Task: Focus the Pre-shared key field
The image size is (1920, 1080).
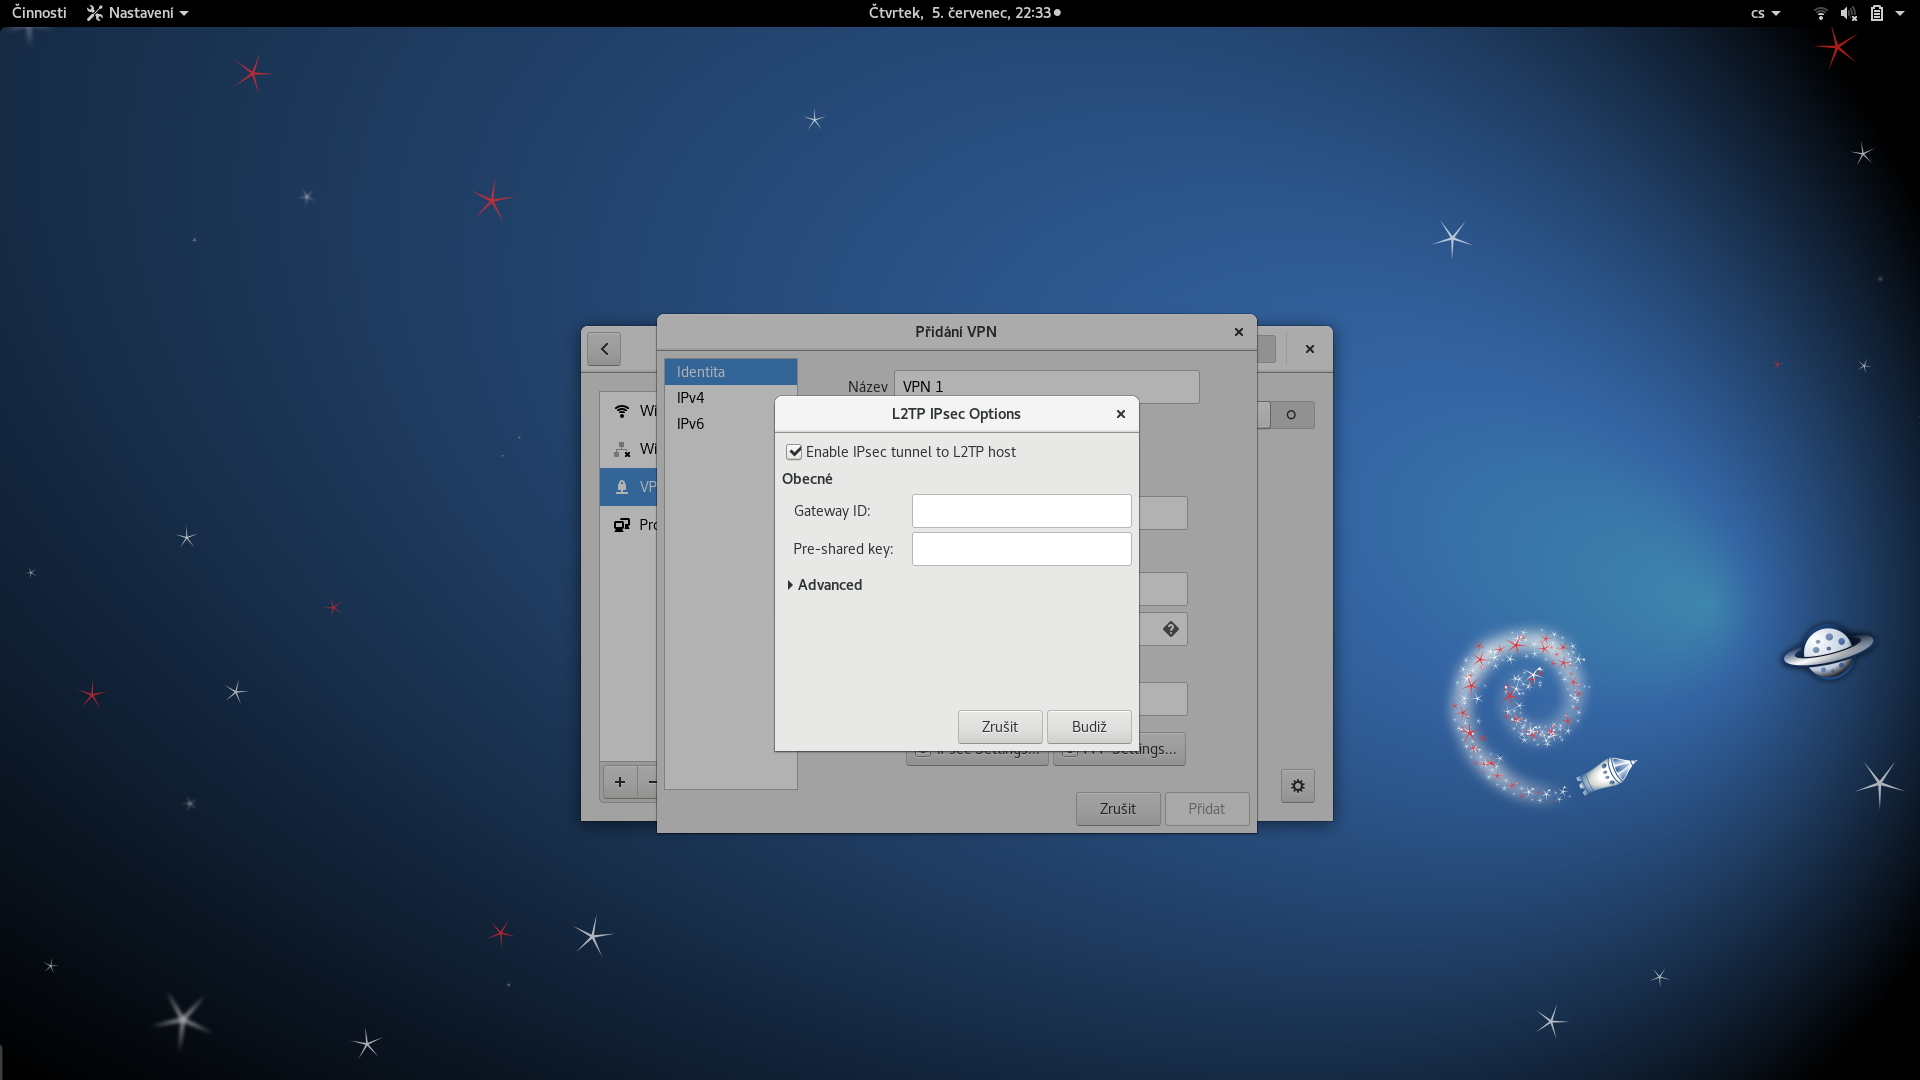Action: (x=1021, y=549)
